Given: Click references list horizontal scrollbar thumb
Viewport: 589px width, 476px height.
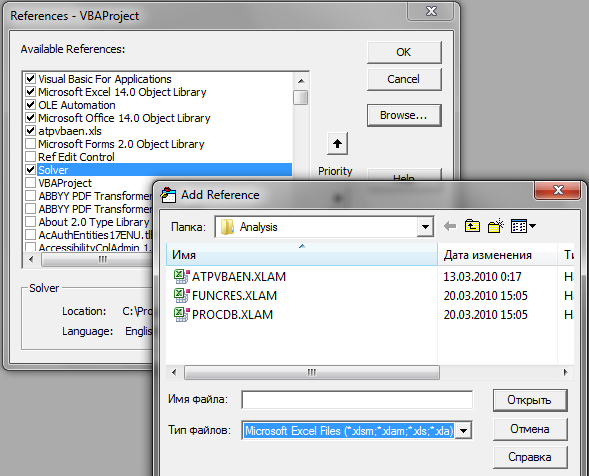Looking at the screenshot, I should 98,259.
